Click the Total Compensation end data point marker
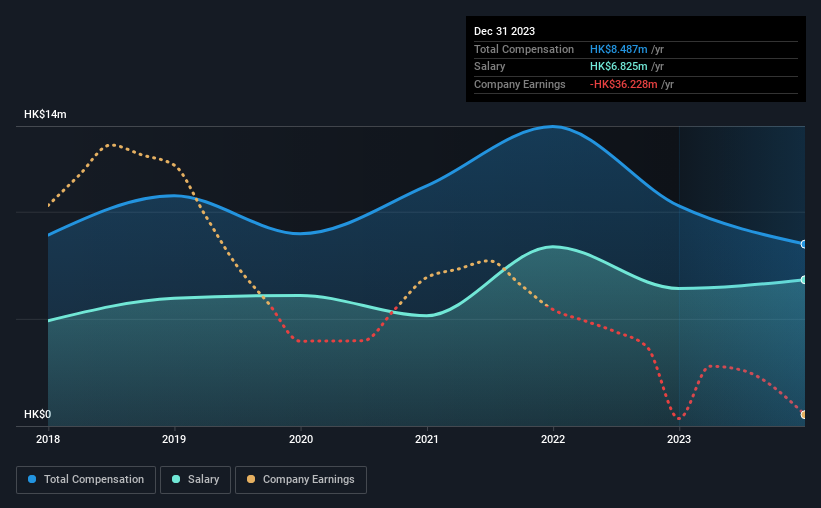 (x=803, y=244)
